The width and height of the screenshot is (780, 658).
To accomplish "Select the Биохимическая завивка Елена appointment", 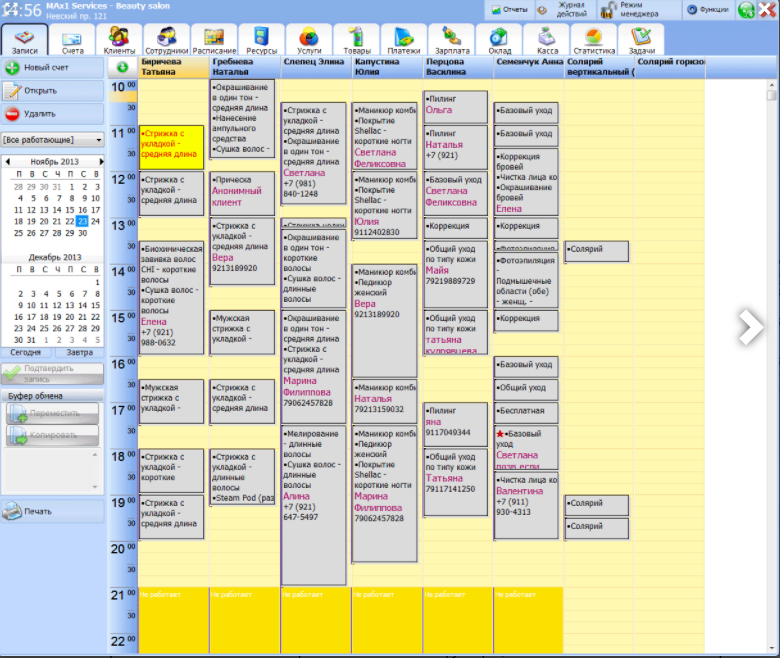I will click(172, 297).
